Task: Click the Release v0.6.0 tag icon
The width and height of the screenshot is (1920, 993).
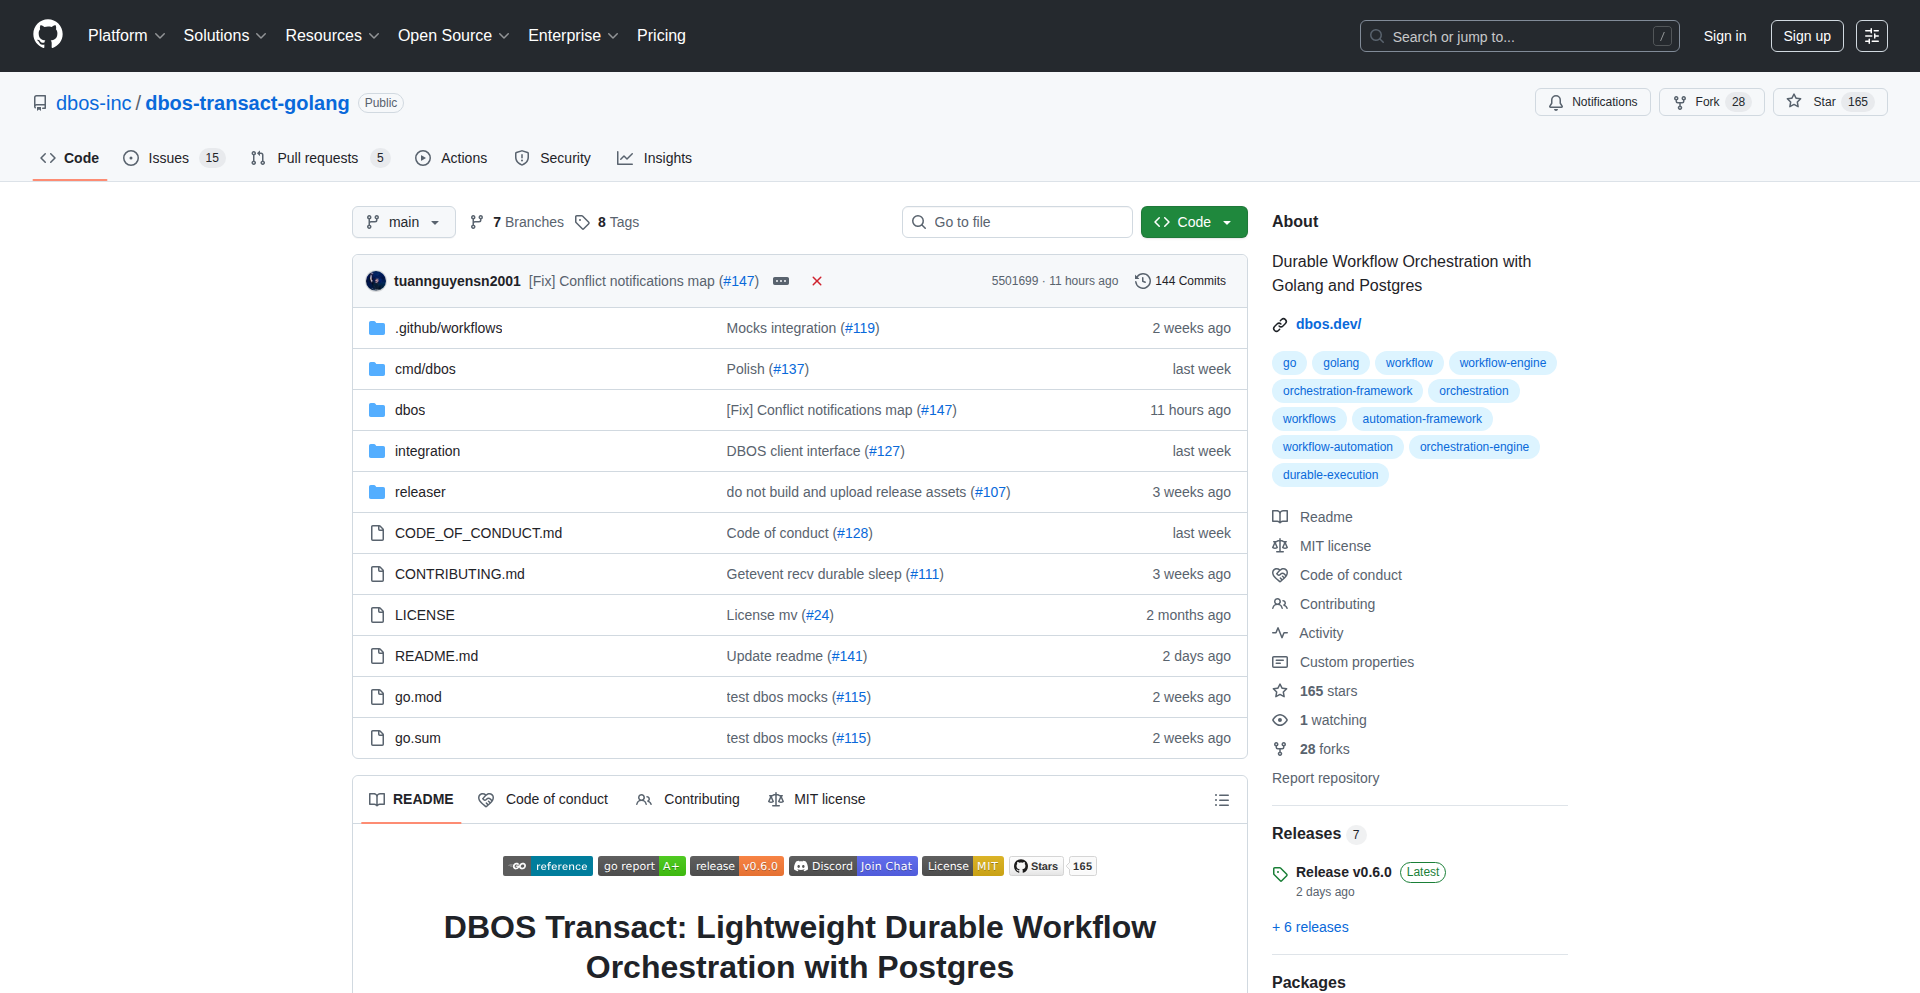Action: [1280, 874]
